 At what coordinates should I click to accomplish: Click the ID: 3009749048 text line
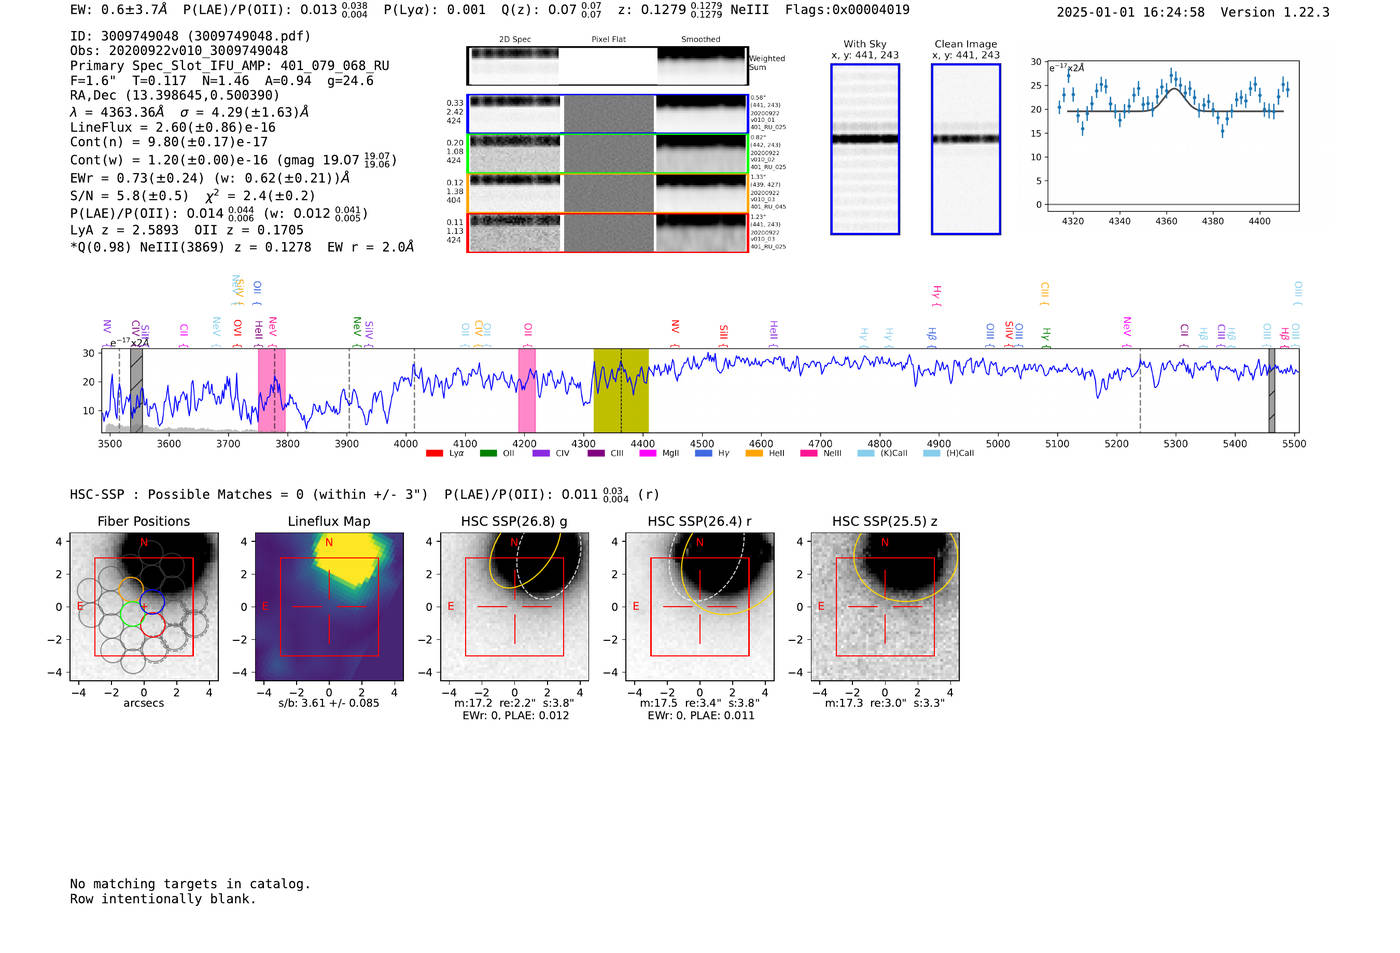click(x=190, y=36)
